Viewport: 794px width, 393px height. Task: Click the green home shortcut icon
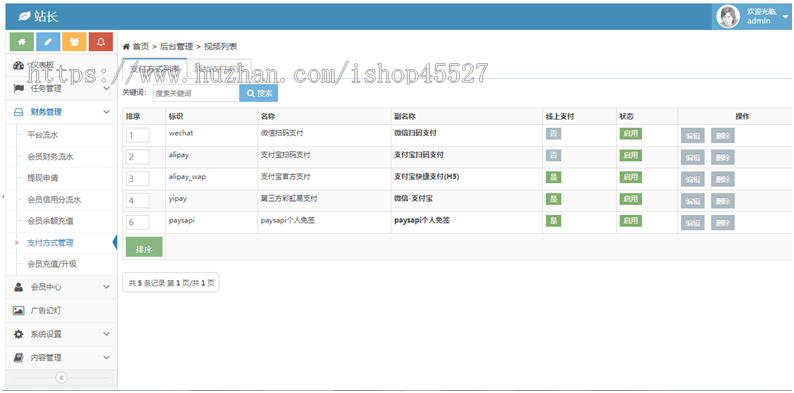22,42
